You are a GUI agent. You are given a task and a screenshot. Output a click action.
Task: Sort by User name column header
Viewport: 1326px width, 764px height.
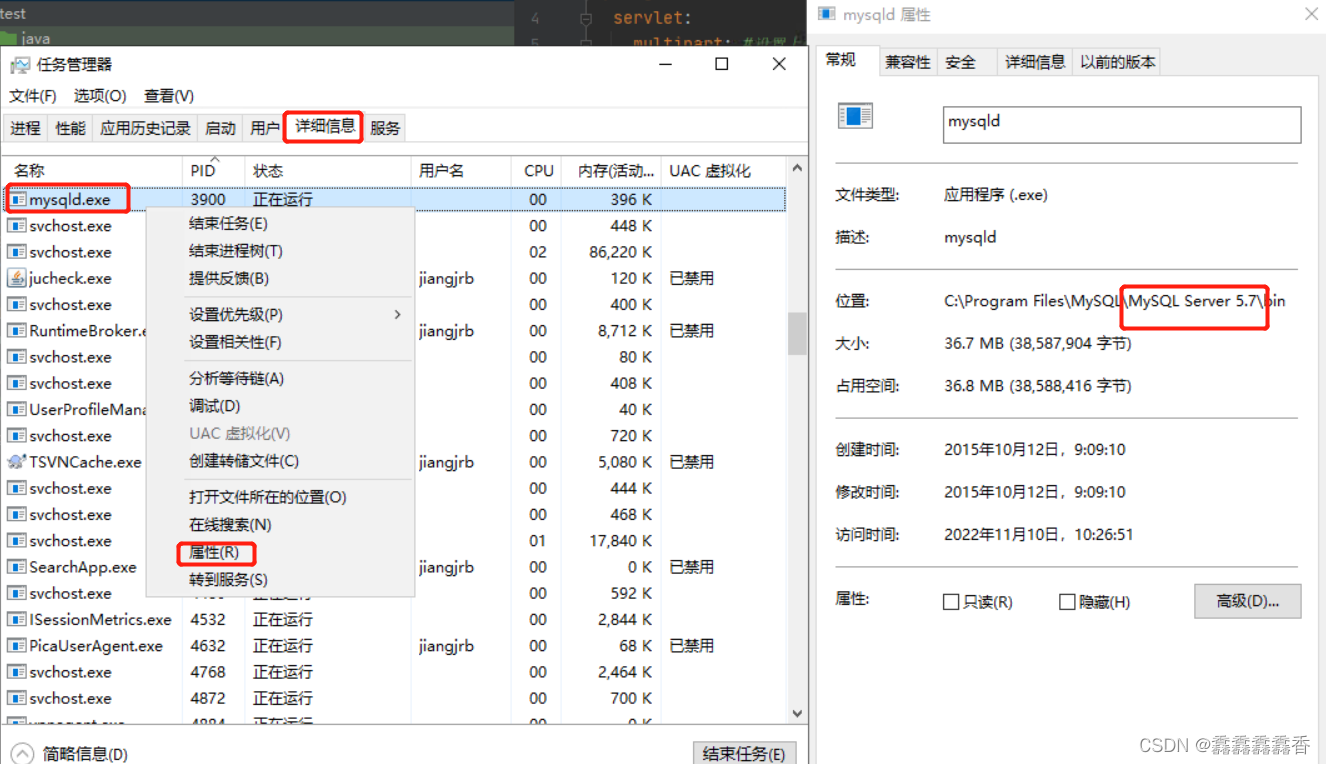pos(461,170)
